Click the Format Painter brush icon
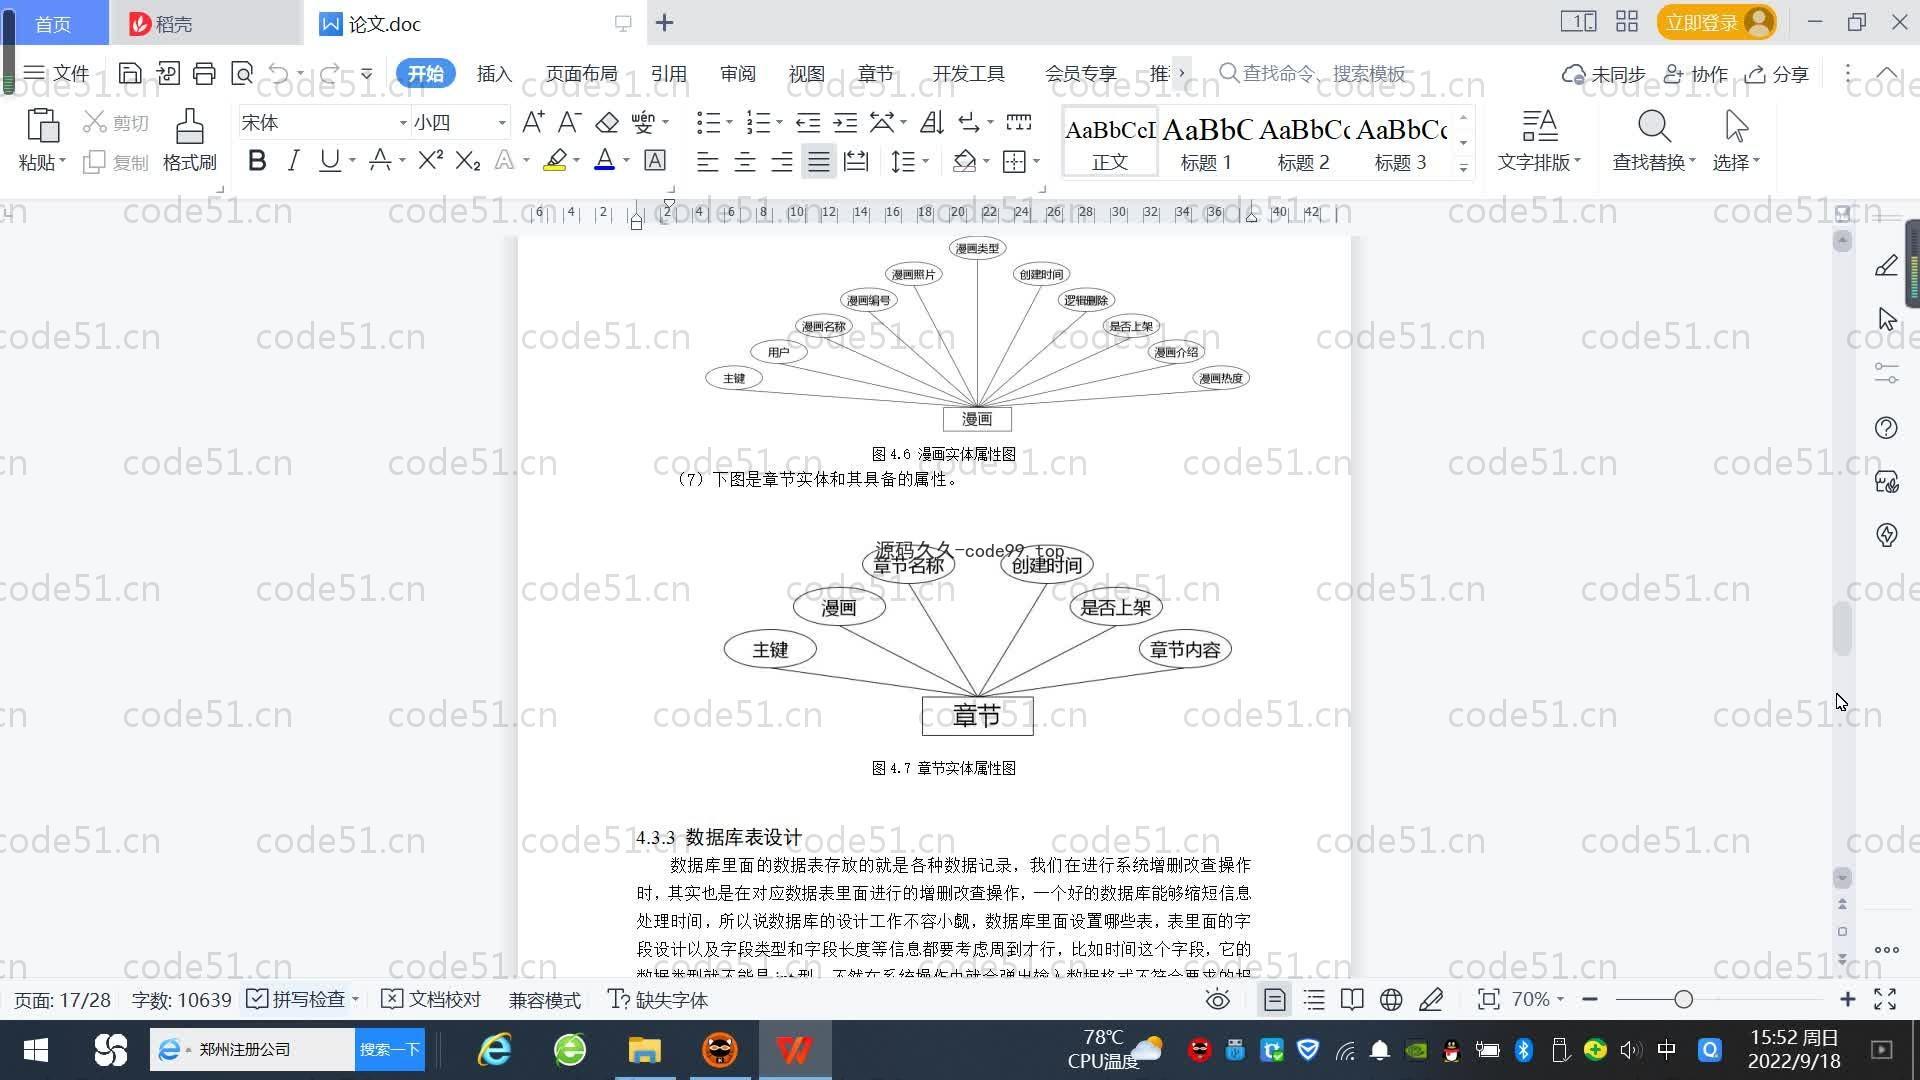This screenshot has width=1920, height=1080. (189, 128)
